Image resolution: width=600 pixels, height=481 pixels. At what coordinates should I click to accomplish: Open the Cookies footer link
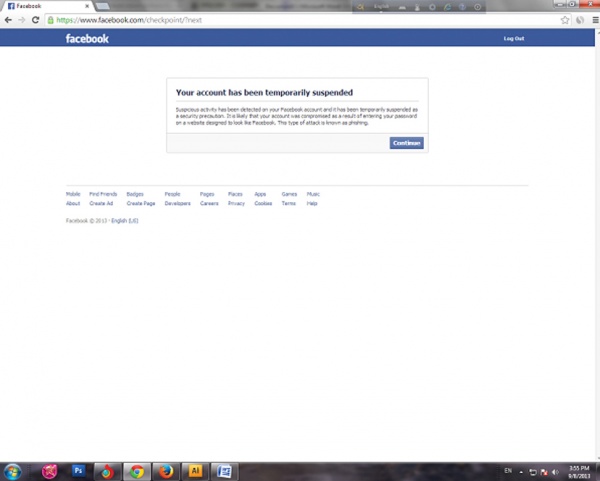tap(263, 203)
